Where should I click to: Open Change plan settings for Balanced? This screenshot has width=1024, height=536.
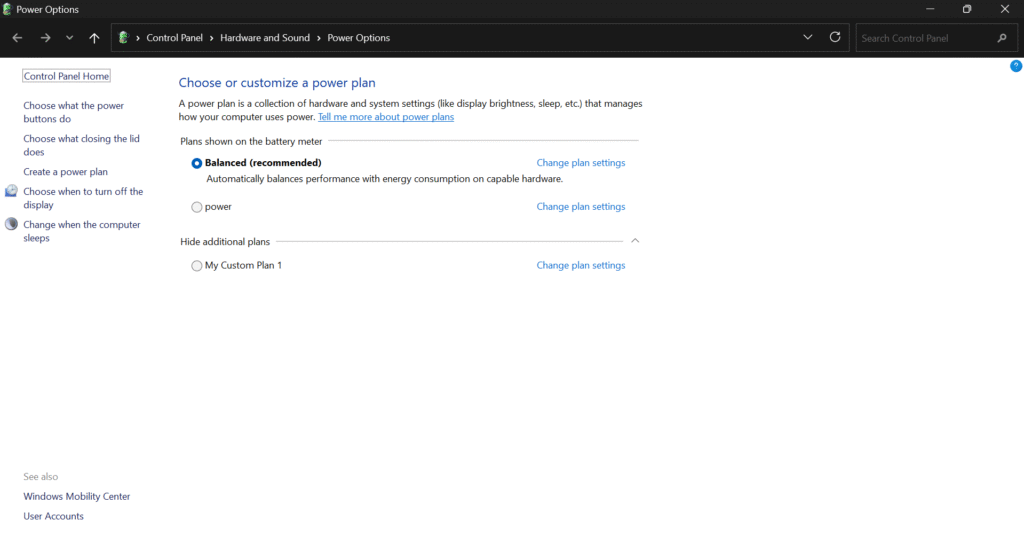click(580, 163)
